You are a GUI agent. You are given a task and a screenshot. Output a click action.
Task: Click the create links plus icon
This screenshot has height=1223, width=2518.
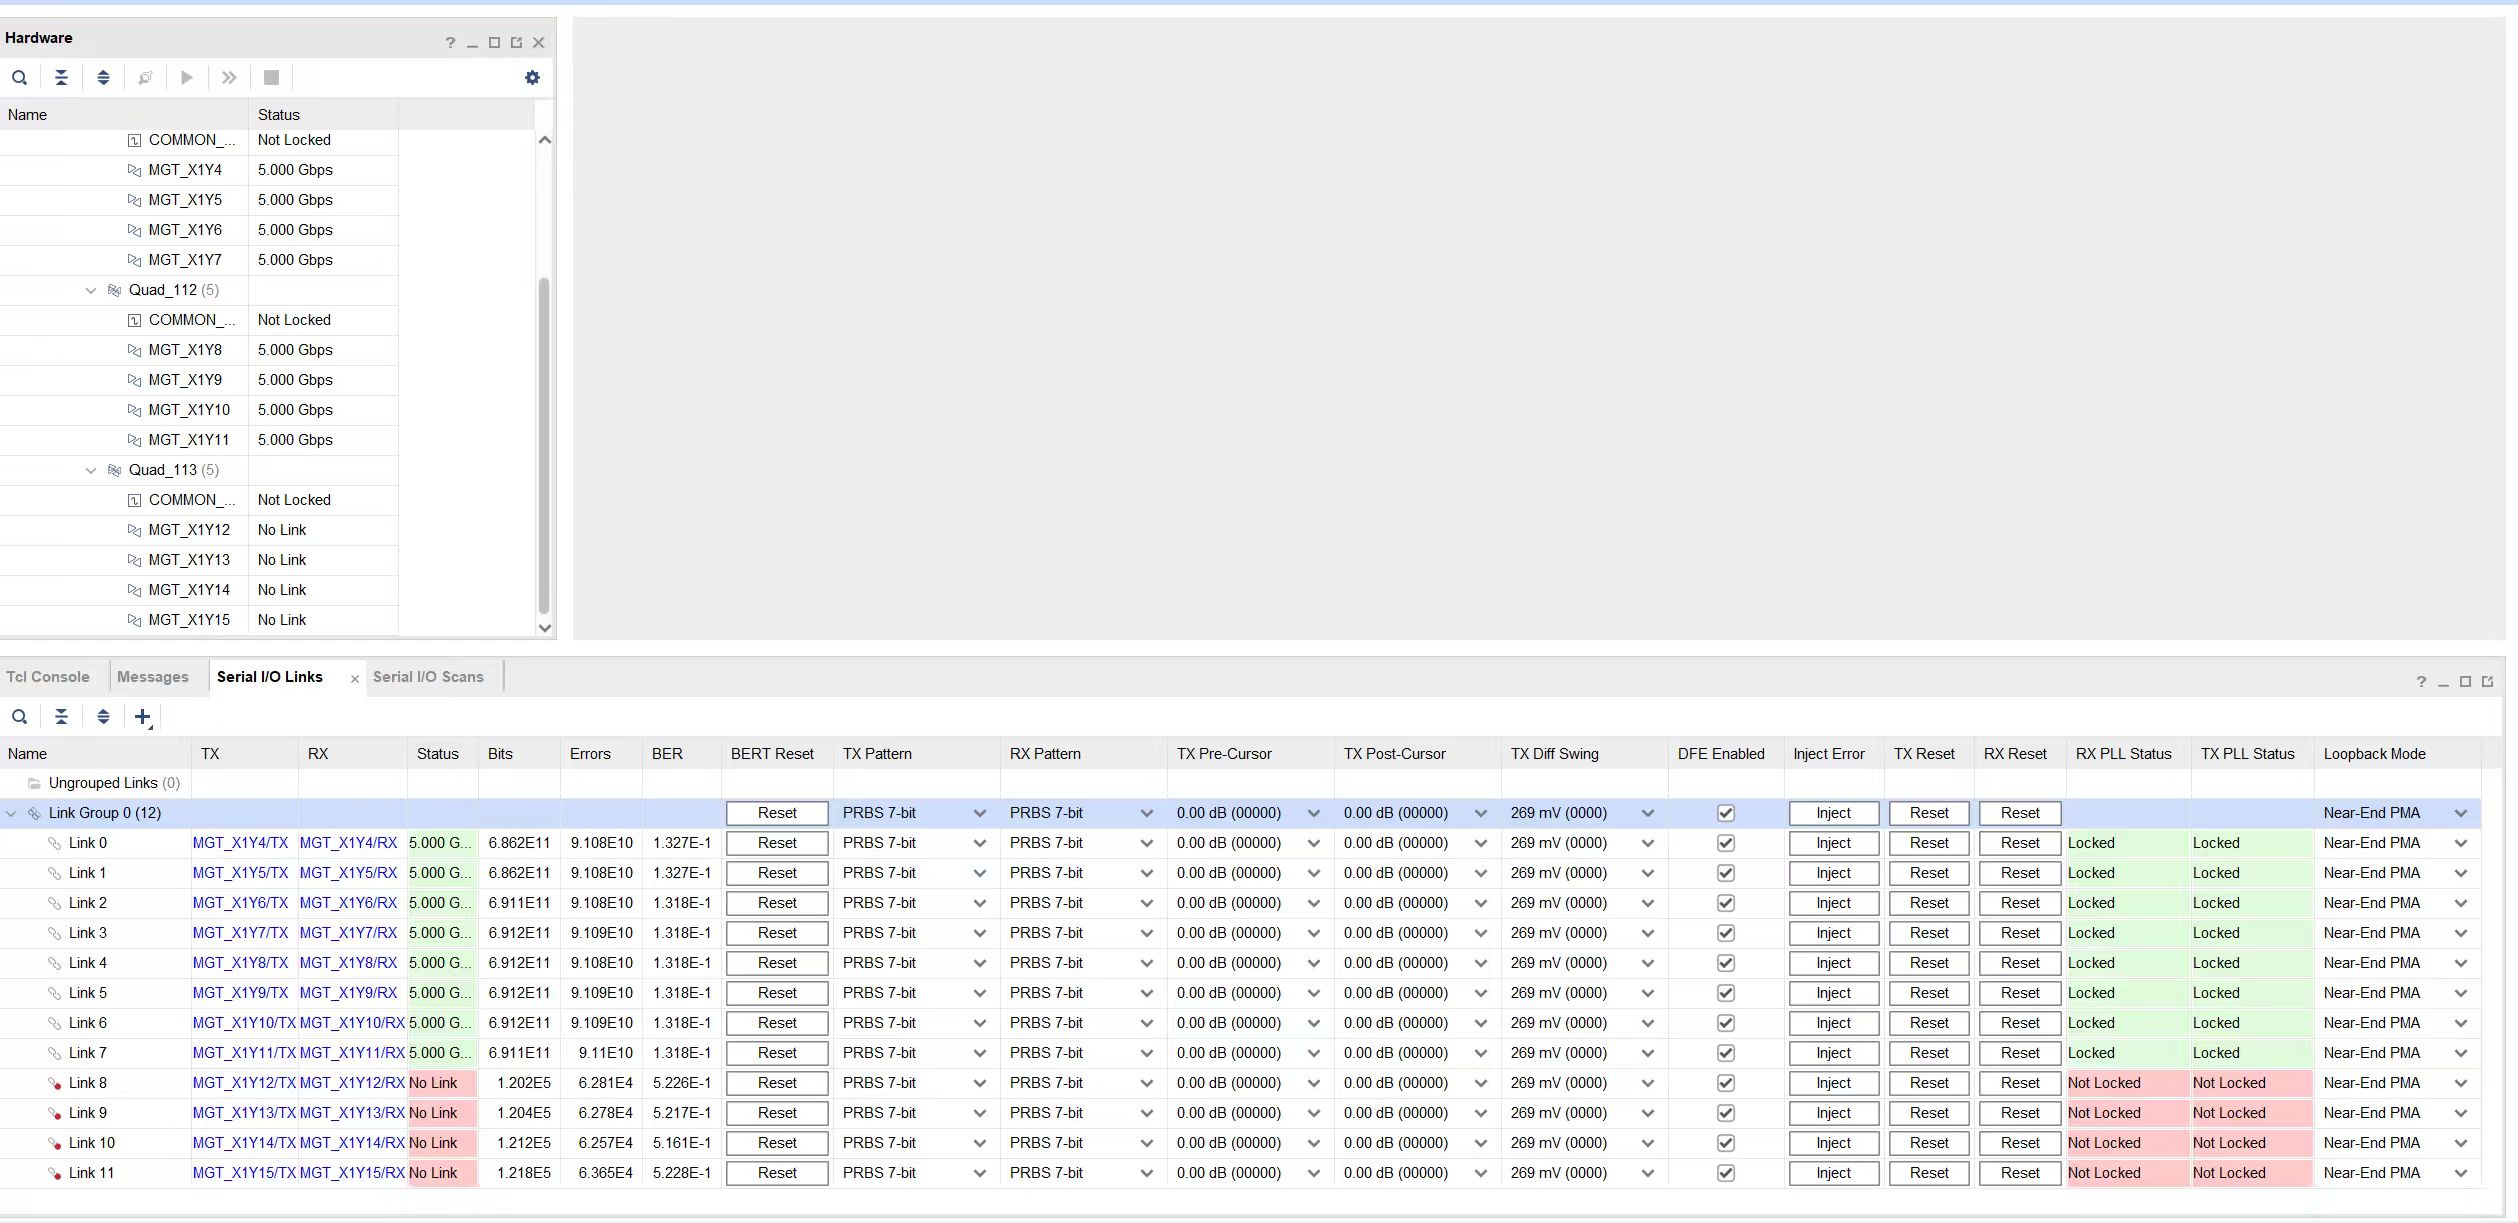point(143,716)
